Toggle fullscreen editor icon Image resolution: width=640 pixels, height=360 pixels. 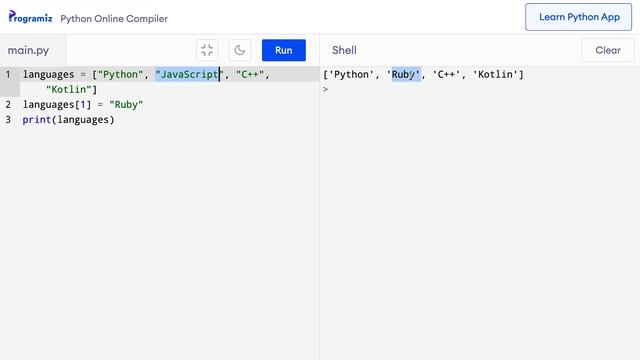coord(207,50)
